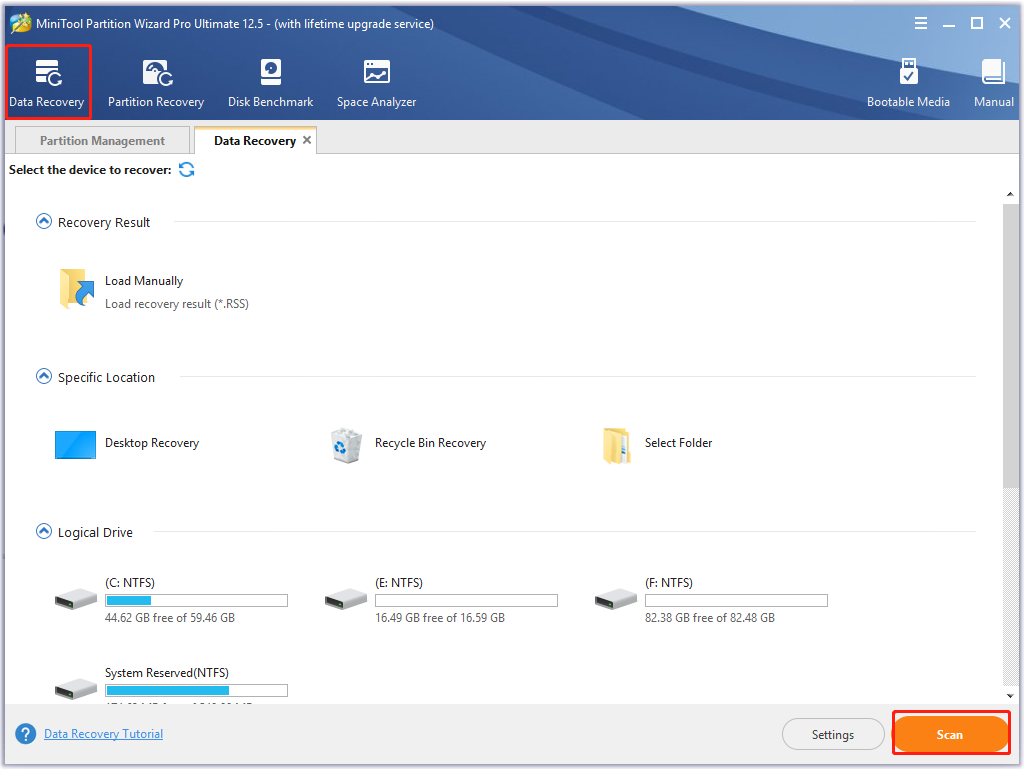The height and width of the screenshot is (773, 1029).
Task: Click the Logical Drive heading
Action: tap(95, 532)
